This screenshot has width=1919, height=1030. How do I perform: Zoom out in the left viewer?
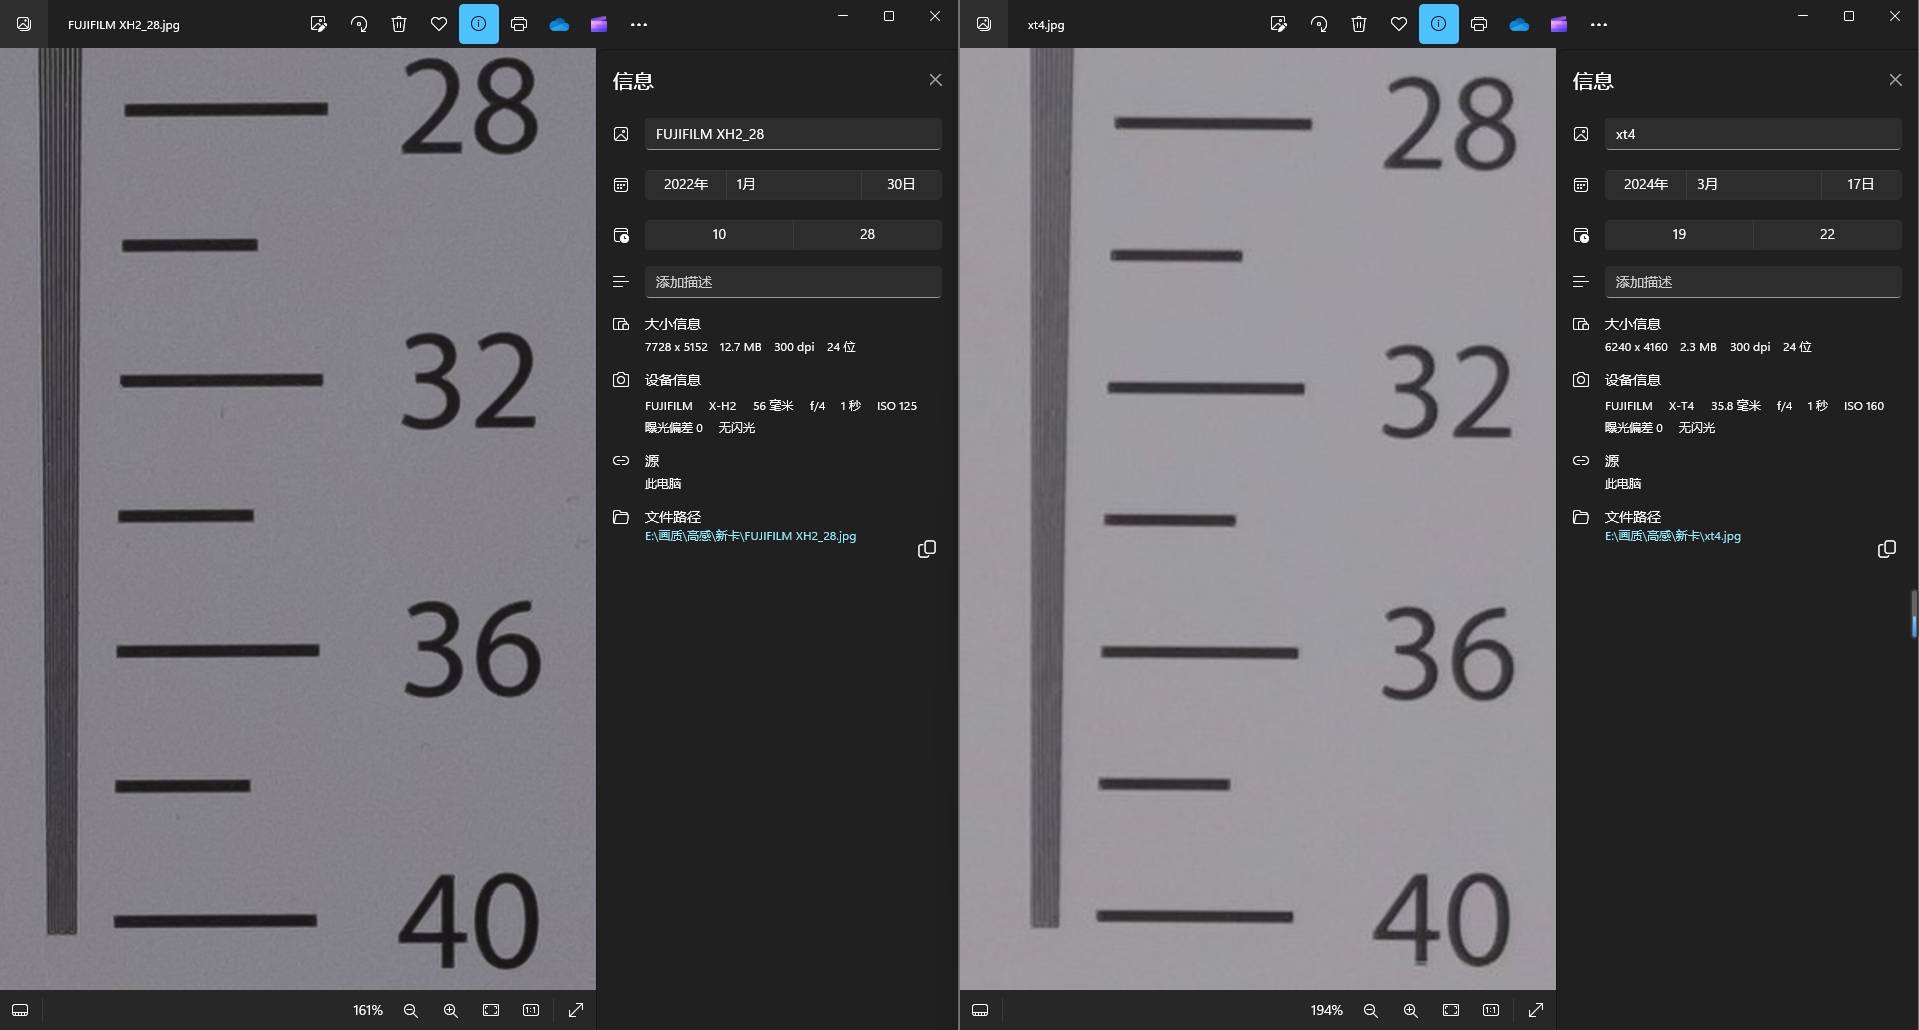click(411, 1010)
